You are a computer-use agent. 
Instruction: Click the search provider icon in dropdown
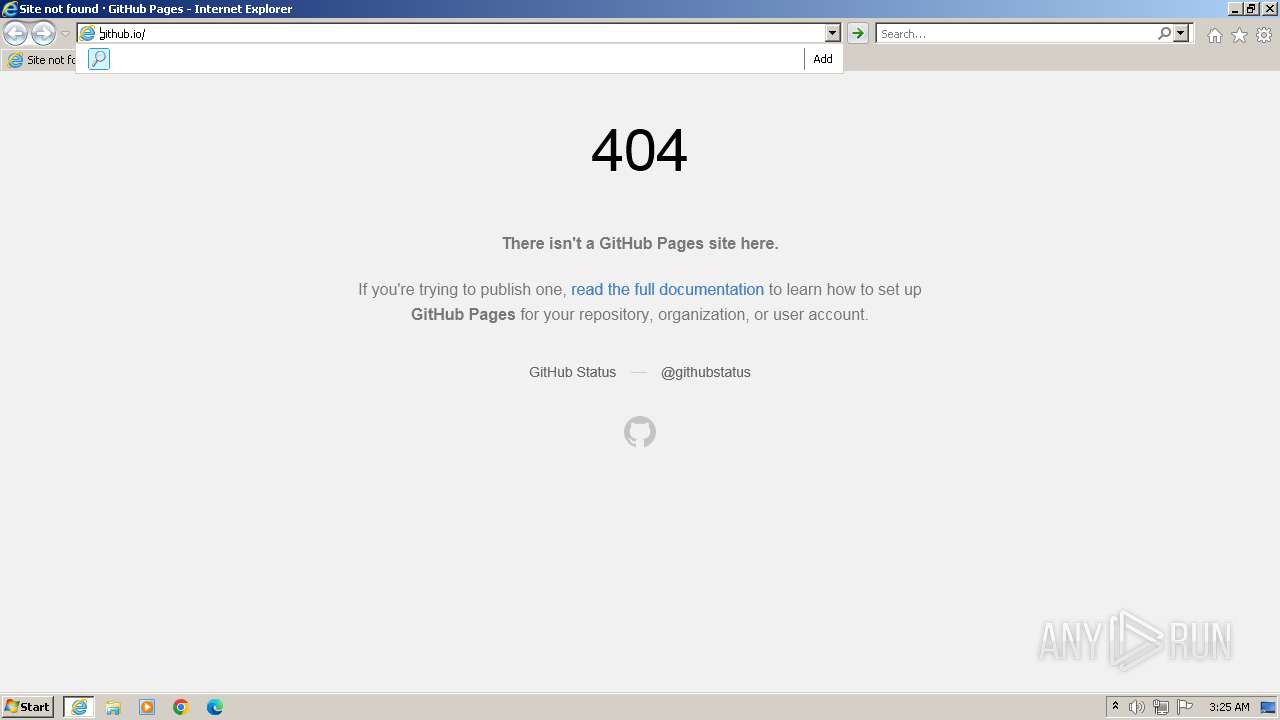pyautogui.click(x=98, y=59)
